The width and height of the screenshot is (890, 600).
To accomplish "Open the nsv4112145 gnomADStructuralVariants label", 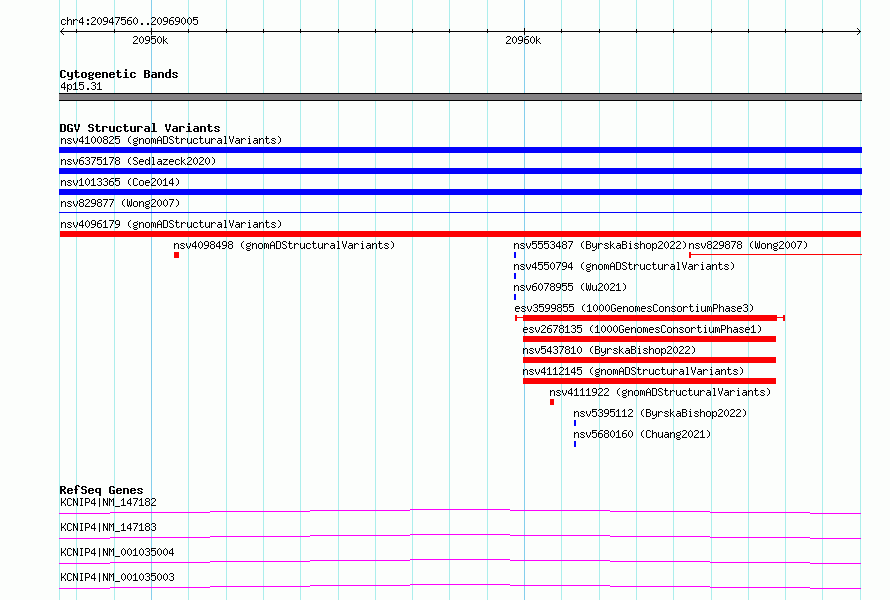I will point(633,371).
